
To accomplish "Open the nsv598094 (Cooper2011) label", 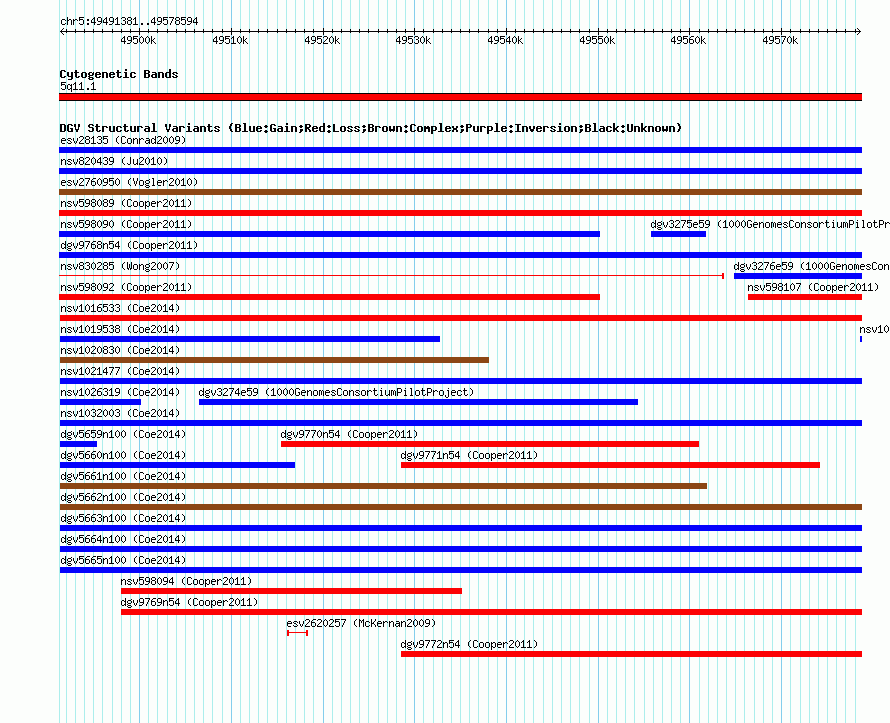I will click(186, 581).
